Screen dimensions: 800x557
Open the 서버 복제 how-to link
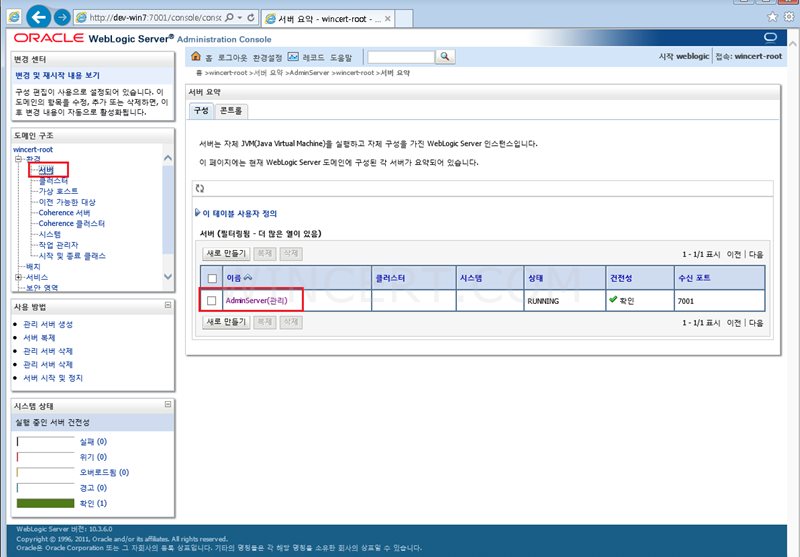point(39,338)
